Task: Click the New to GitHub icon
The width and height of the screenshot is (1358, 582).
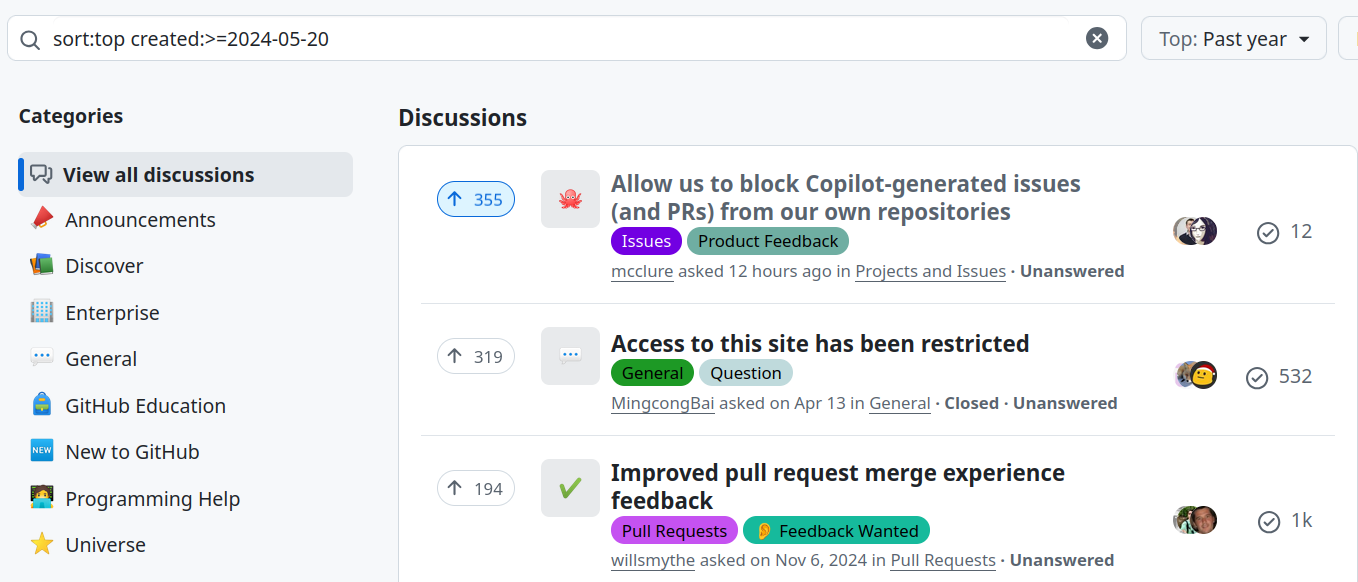Action: 41,451
